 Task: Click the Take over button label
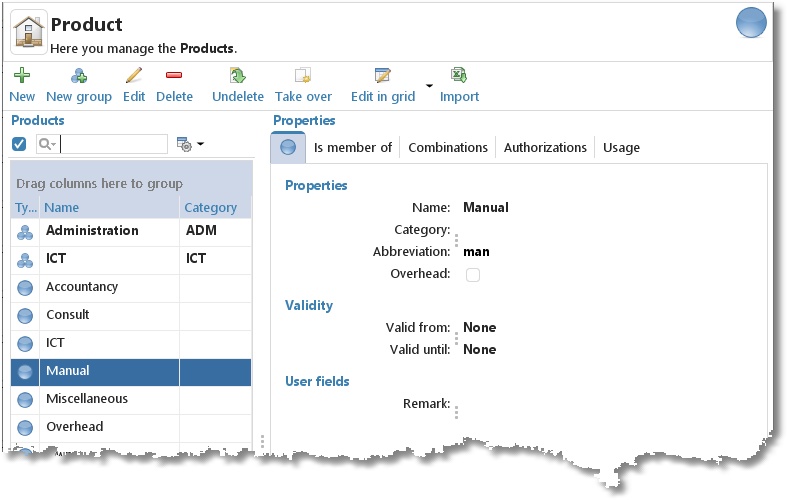pyautogui.click(x=304, y=96)
